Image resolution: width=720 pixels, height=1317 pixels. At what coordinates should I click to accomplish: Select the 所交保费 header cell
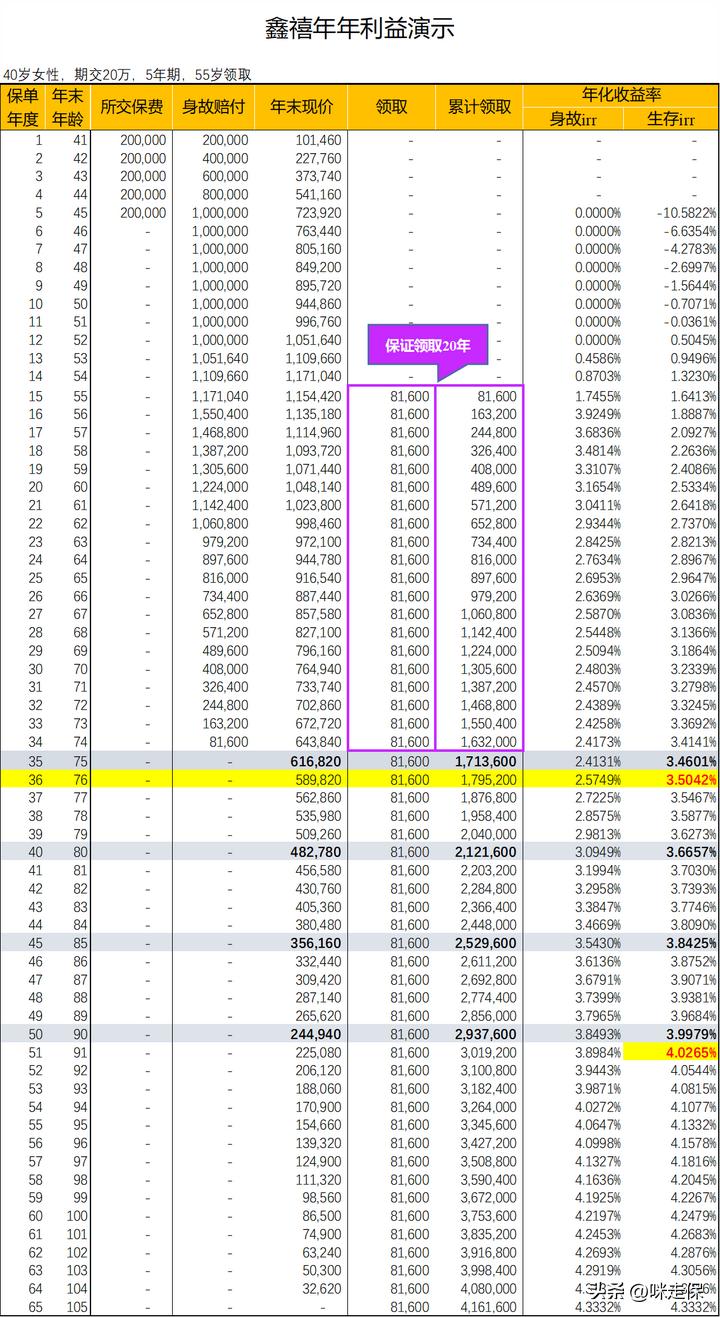click(x=130, y=107)
